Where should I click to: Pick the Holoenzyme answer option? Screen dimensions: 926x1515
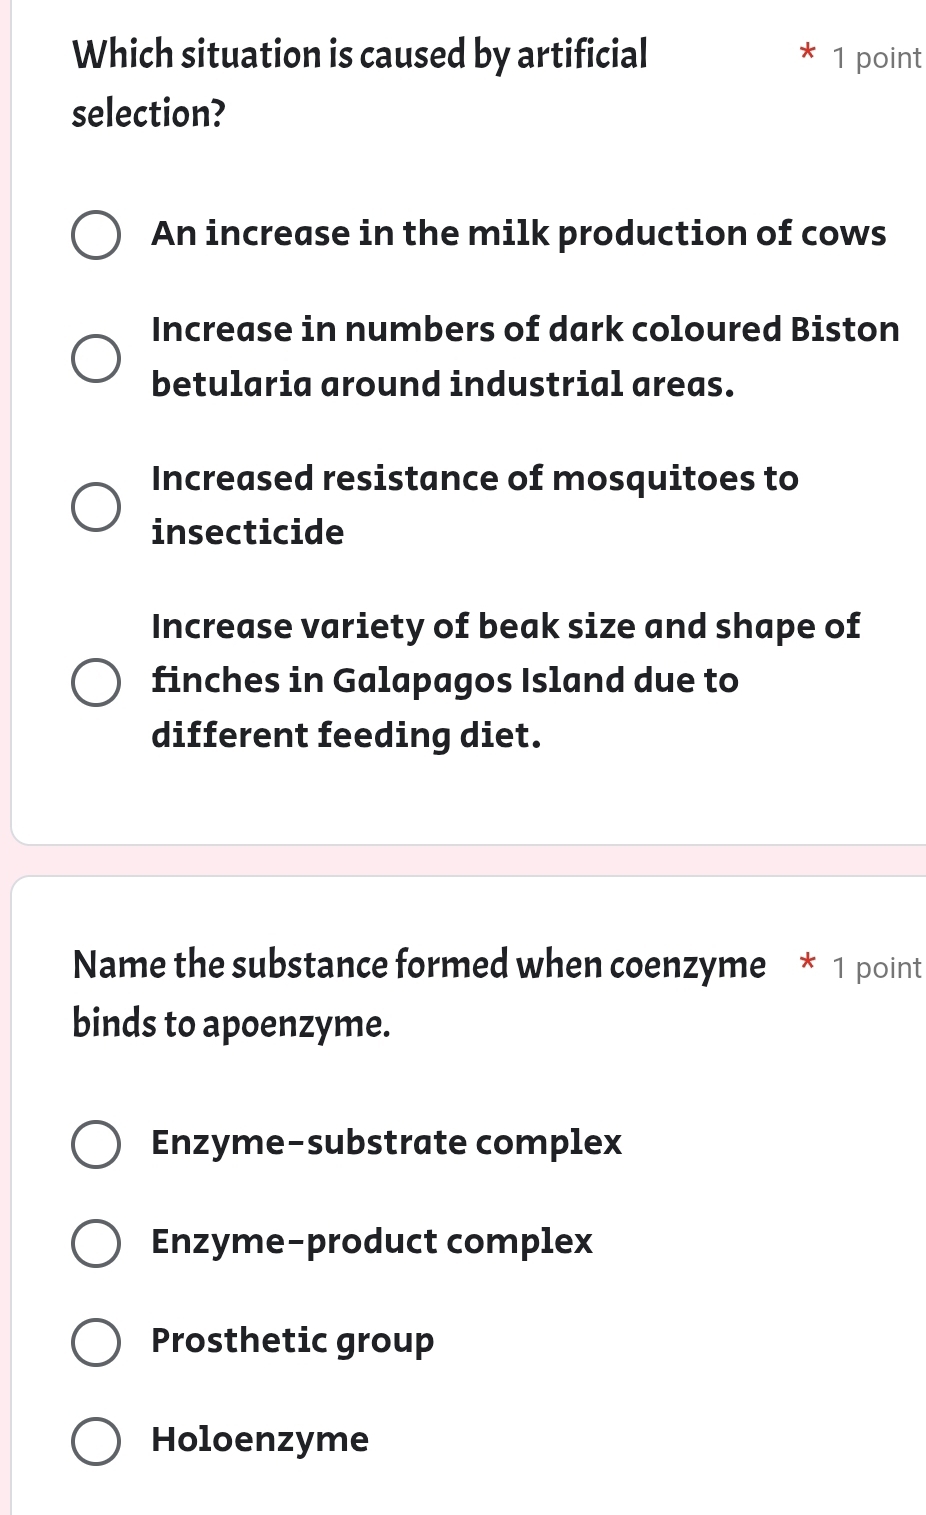tap(95, 1440)
